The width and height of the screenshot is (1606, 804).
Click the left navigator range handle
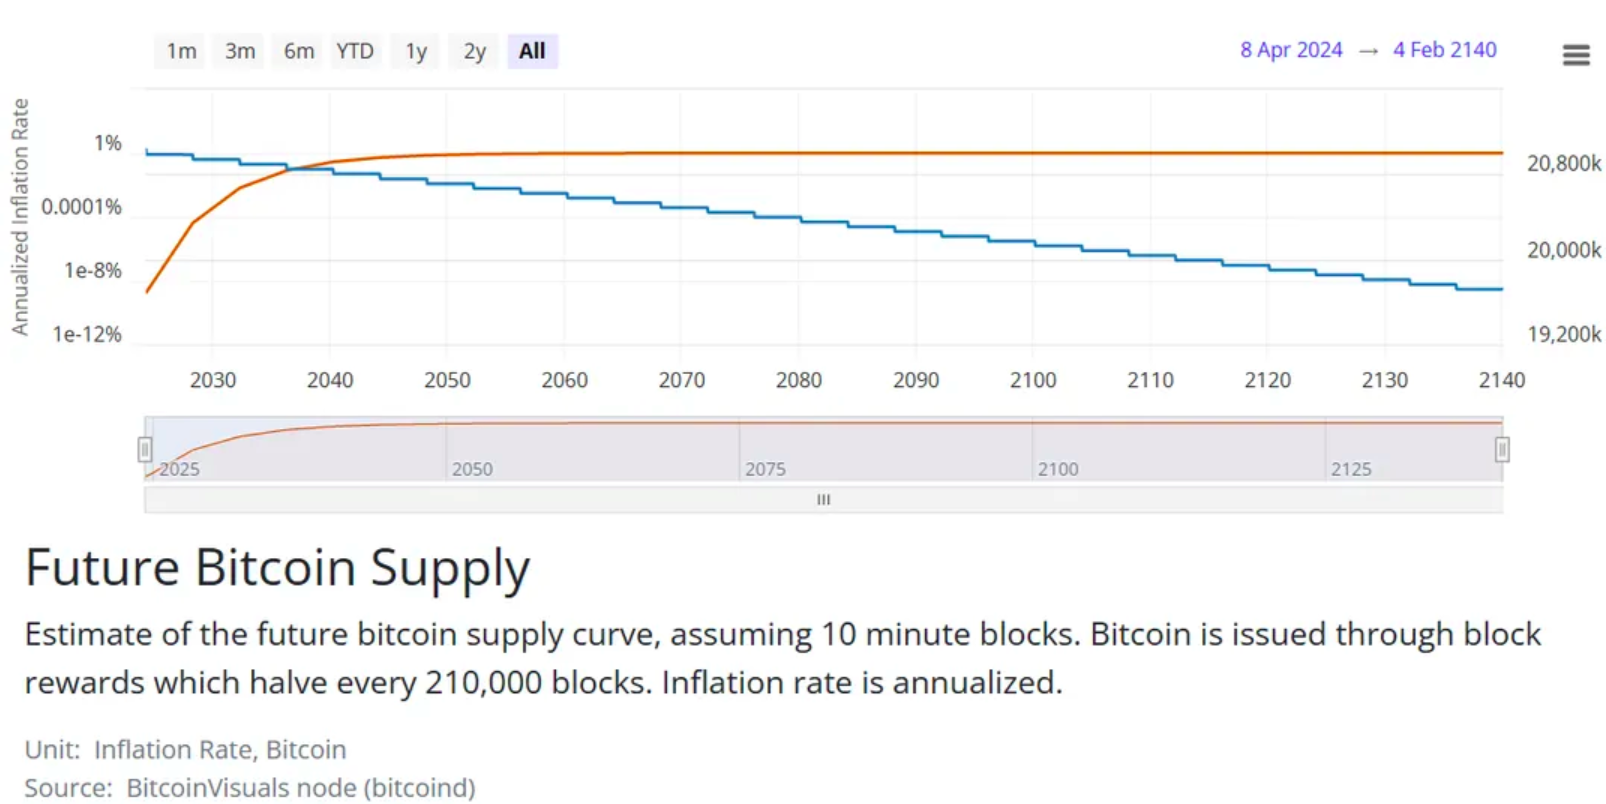coord(145,449)
